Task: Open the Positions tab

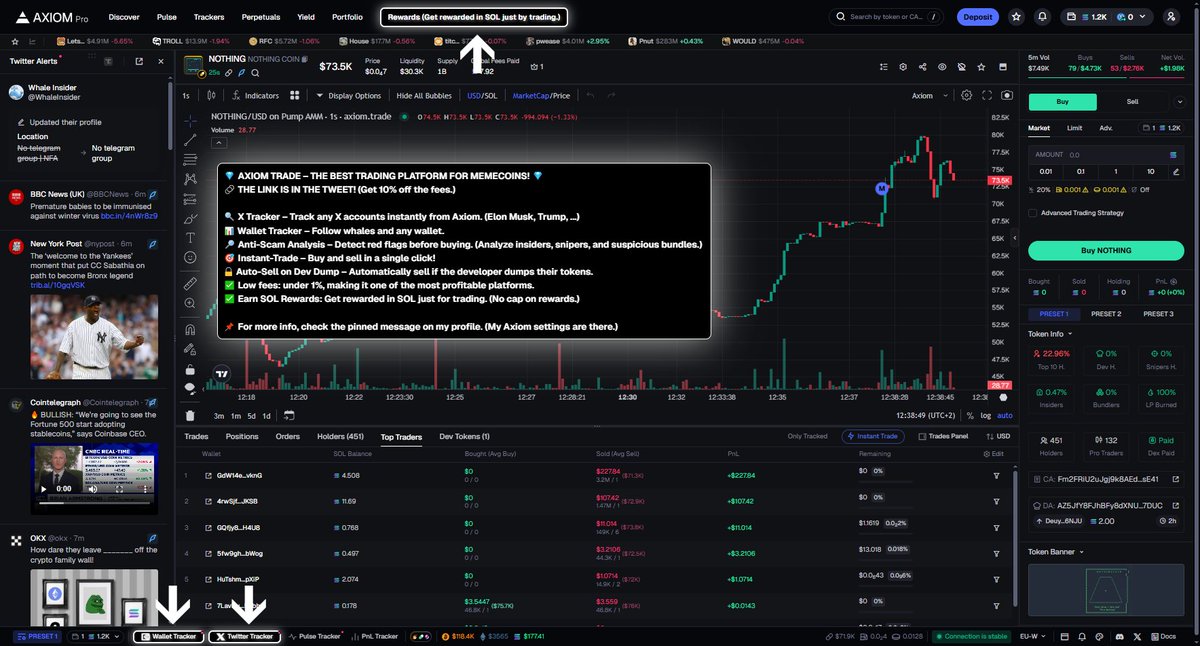Action: click(x=242, y=437)
